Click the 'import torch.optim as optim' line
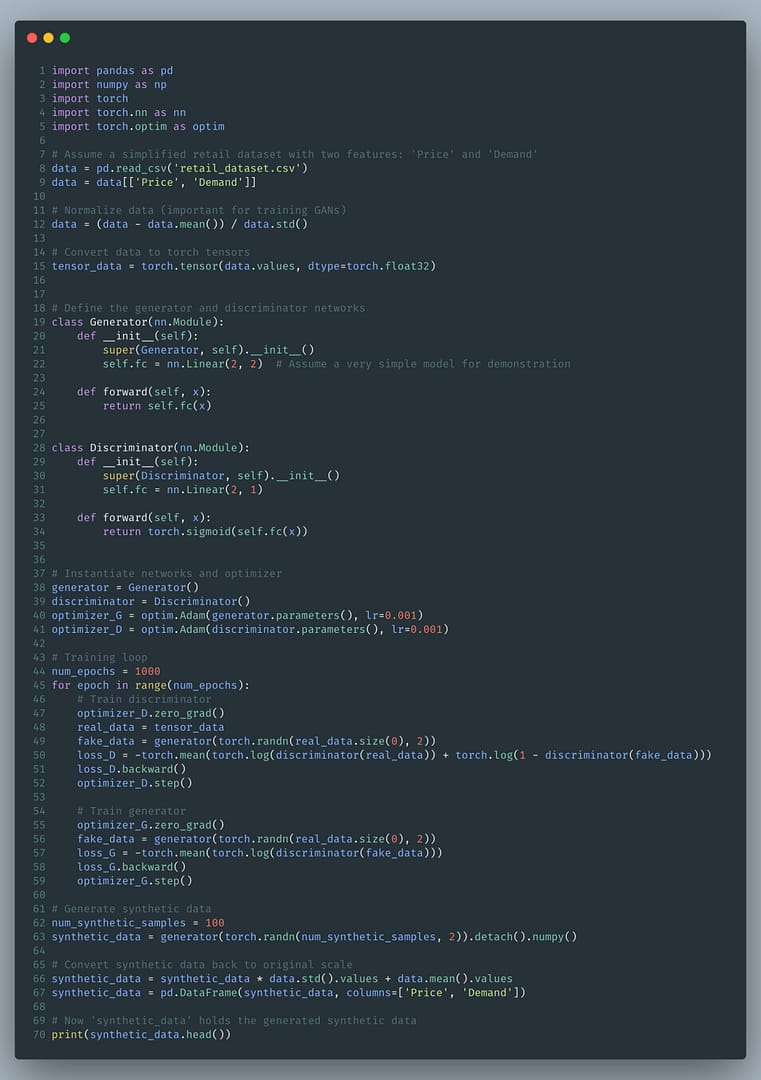 [x=138, y=127]
